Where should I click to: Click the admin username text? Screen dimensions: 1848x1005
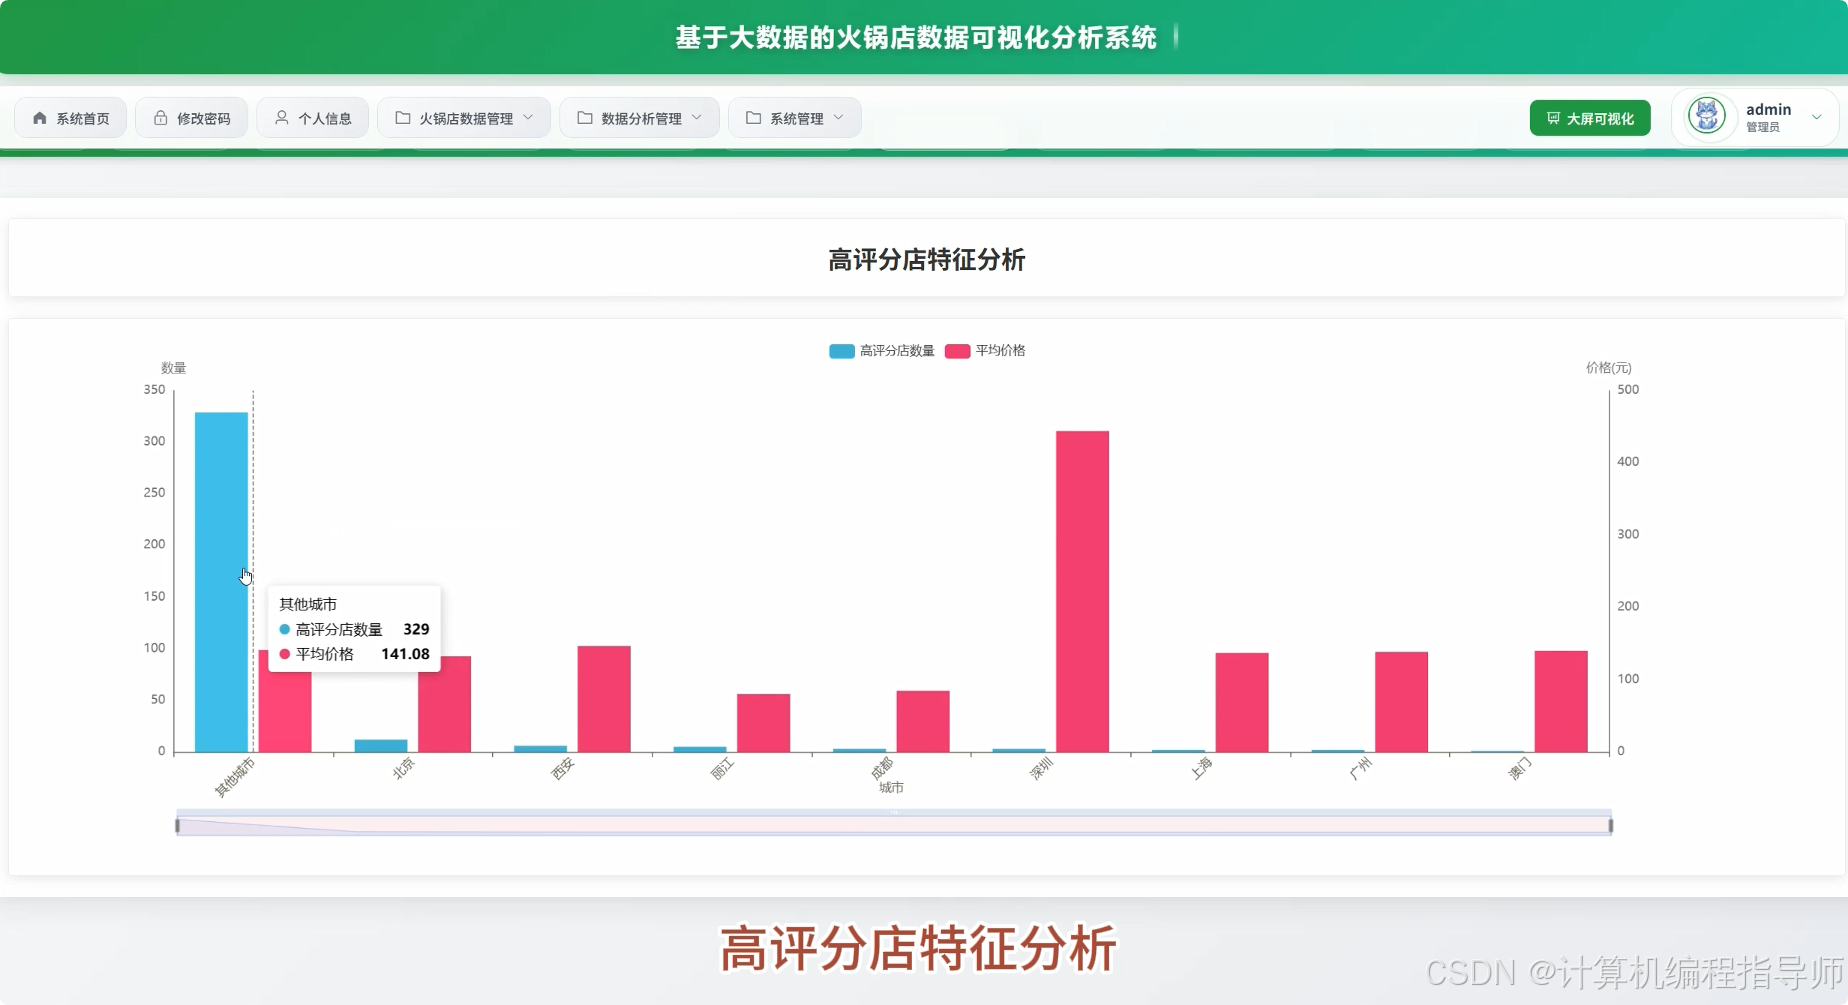[x=1768, y=109]
